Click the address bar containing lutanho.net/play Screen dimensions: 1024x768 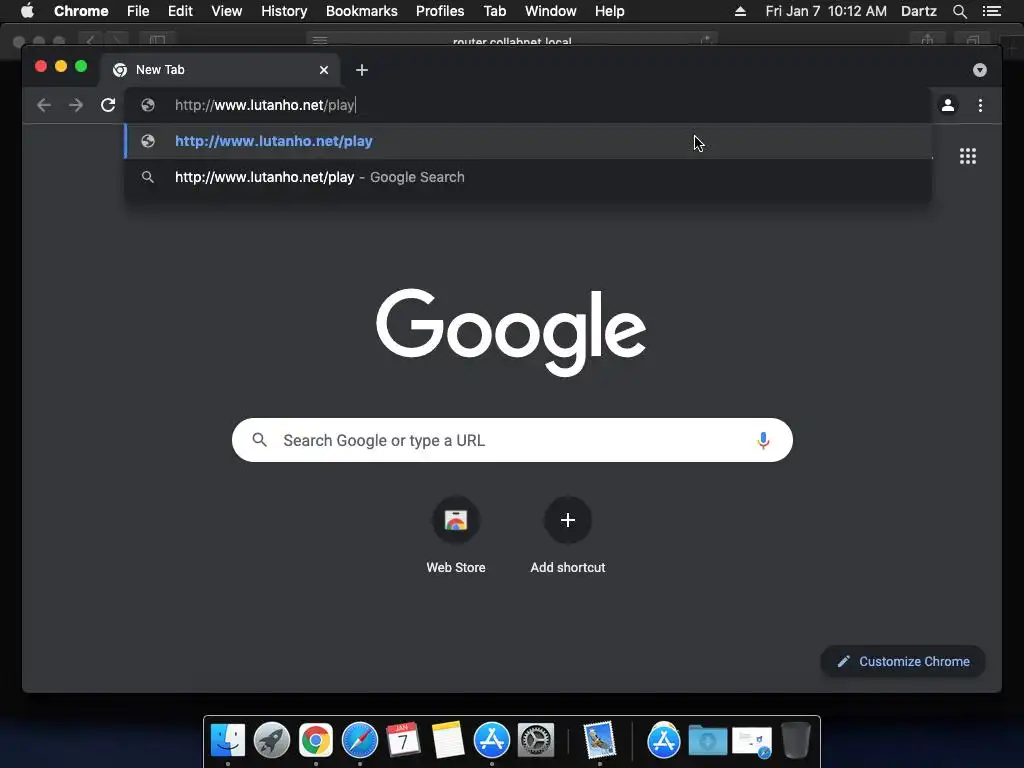(528, 105)
